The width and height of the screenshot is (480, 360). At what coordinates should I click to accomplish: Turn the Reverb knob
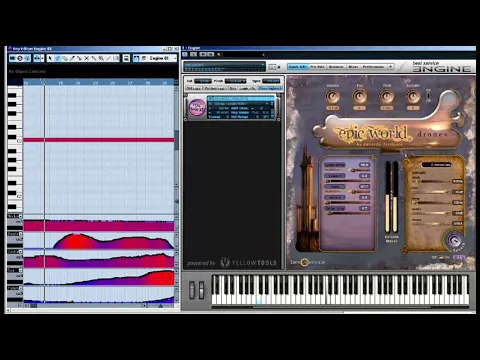tap(453, 240)
